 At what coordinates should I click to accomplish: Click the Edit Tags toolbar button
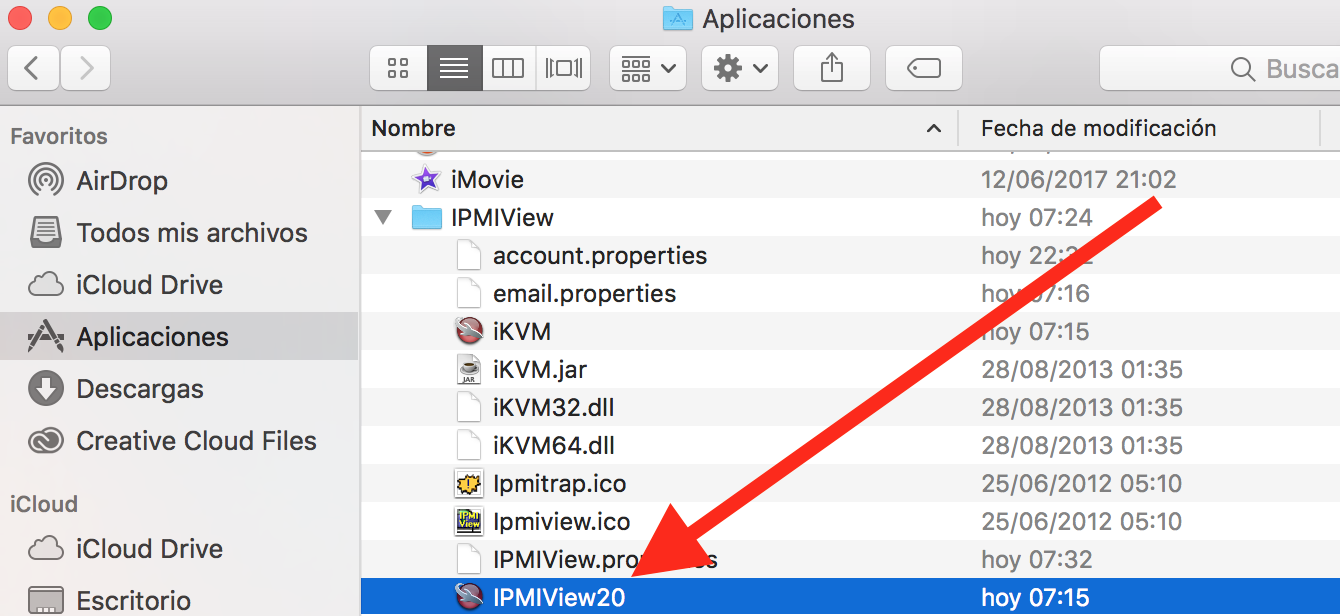924,68
